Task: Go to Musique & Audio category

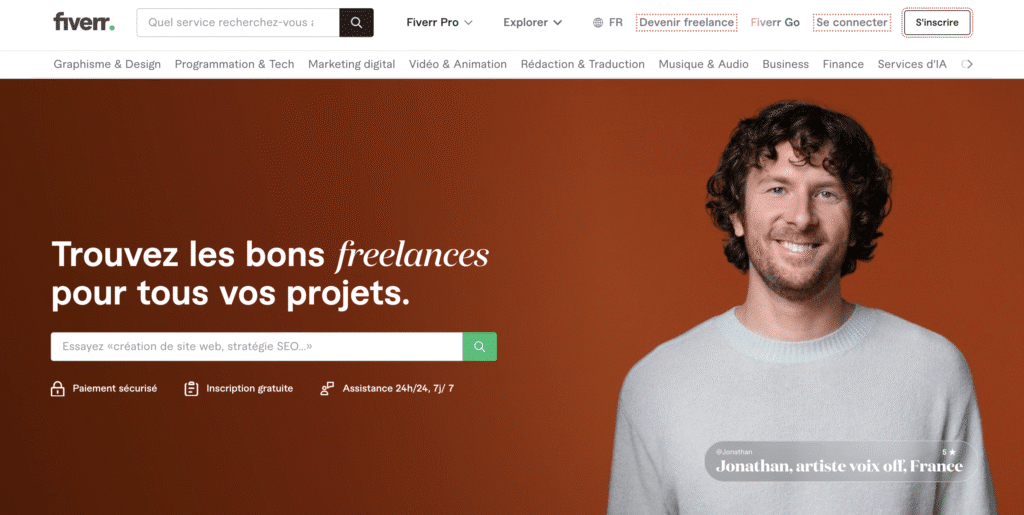Action: coord(703,64)
